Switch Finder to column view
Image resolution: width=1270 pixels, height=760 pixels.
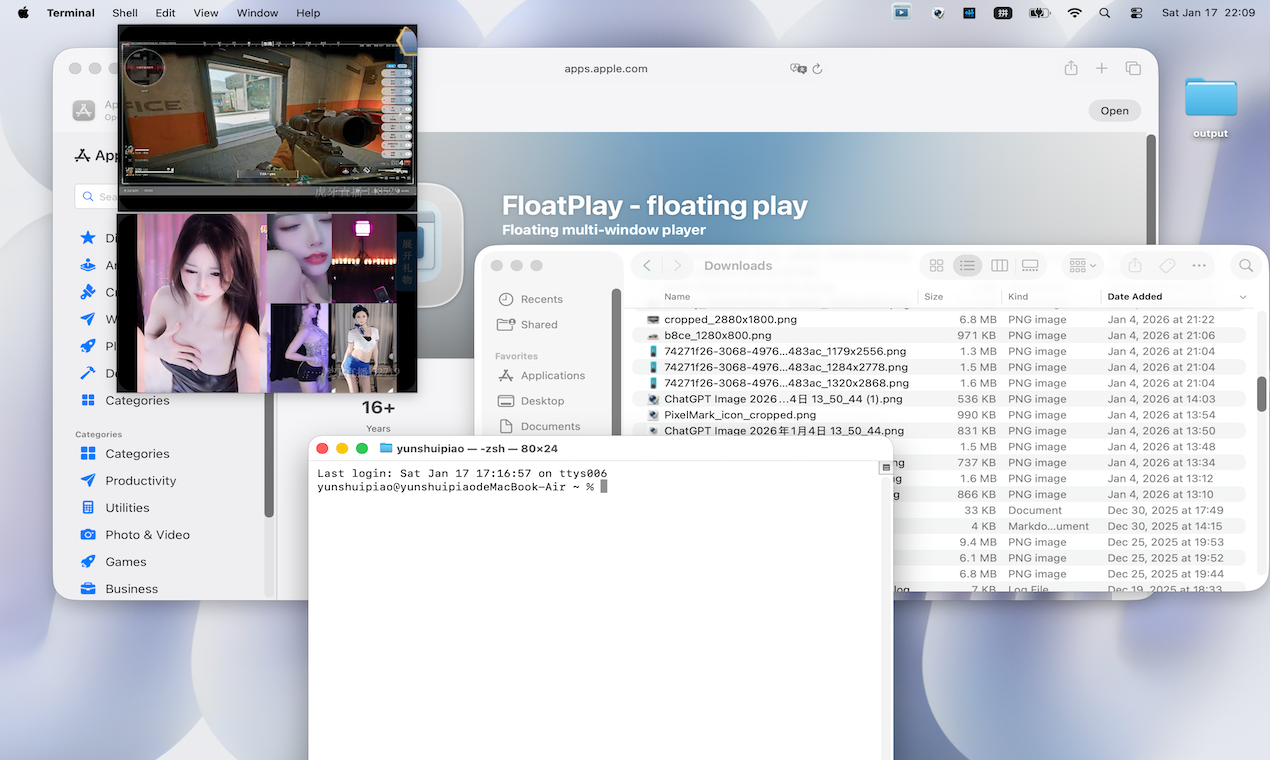999,265
